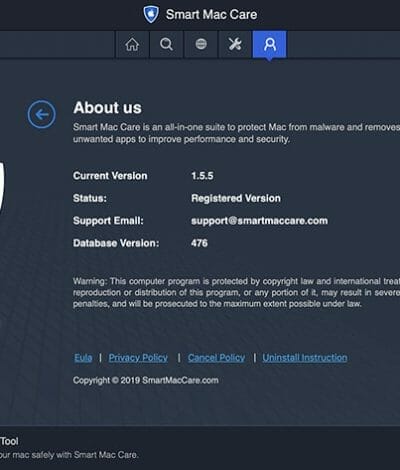Select the user account tab
The width and height of the screenshot is (400, 470).
click(x=269, y=44)
